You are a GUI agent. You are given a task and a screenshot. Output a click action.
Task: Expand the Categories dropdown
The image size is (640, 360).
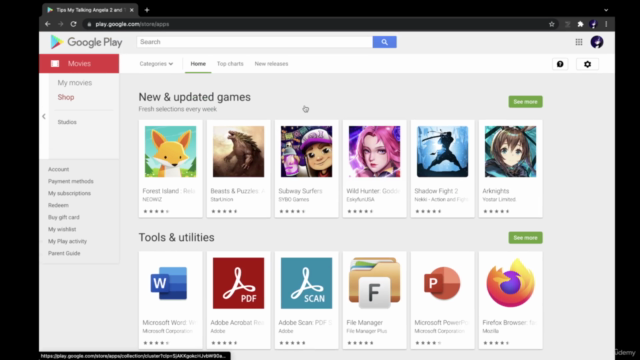coord(156,64)
